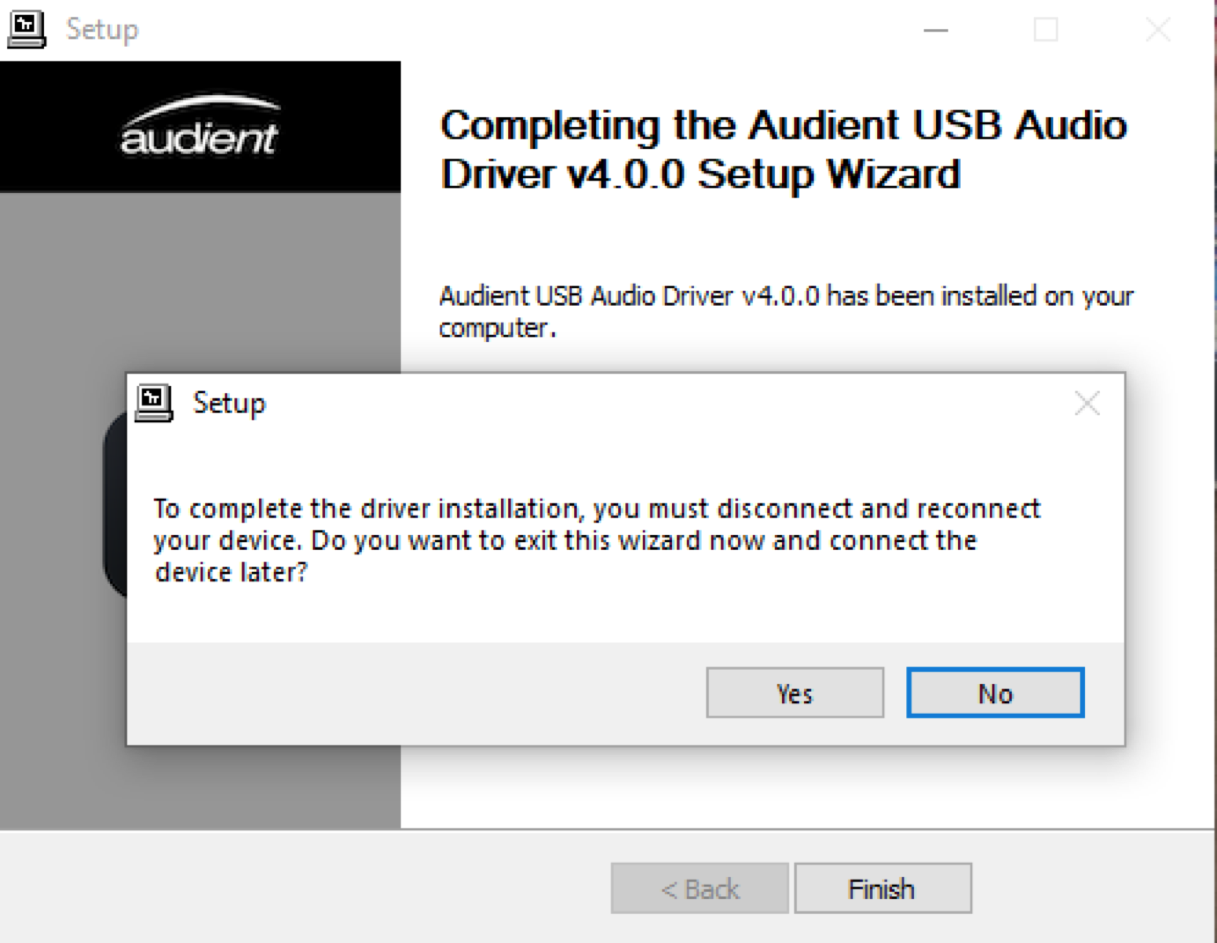
Task: Click the Audient logo banner
Action: (x=200, y=127)
